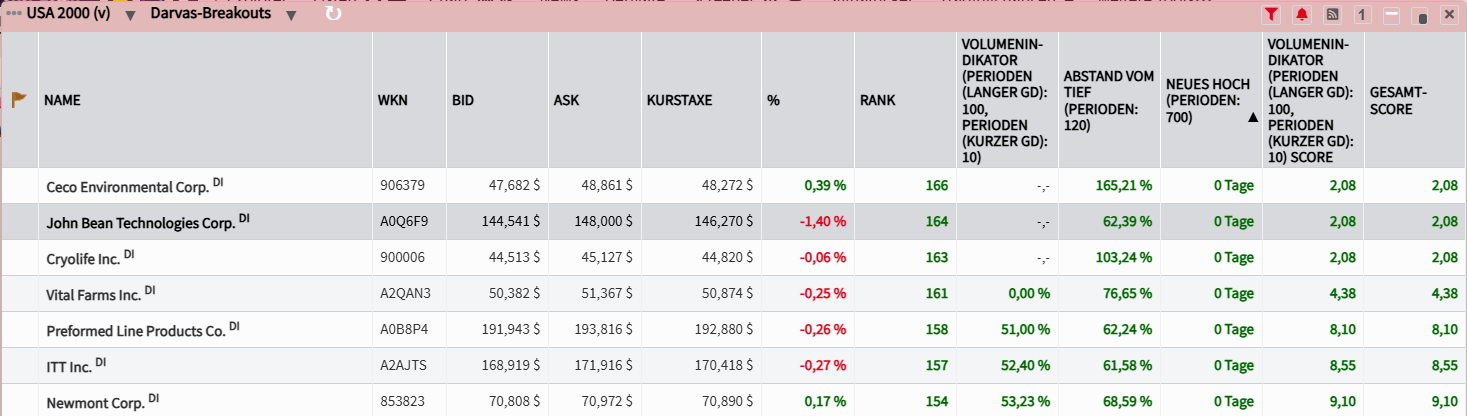Click the sort arrow in Neues Hoch header
This screenshot has width=1467, height=416.
click(x=1252, y=117)
